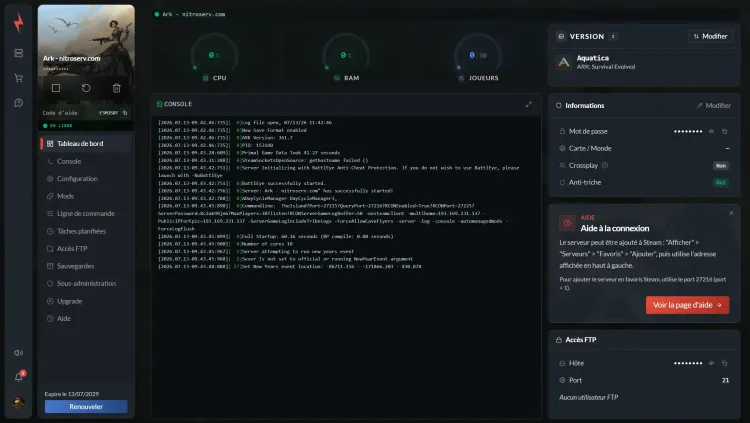Click the trash icon on the server card
Image resolution: width=750 pixels, height=423 pixels.
point(116,88)
